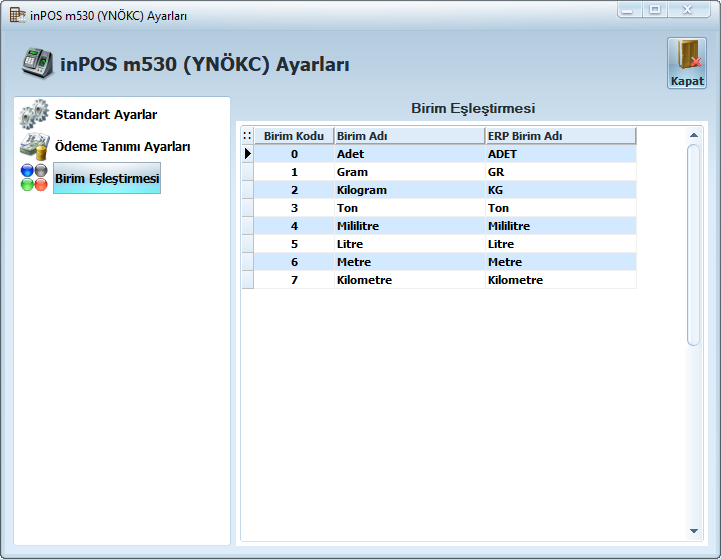Viewport: 721px width, 559px height.
Task: Click the Metre cell in Birim Adı column
Action: point(409,262)
